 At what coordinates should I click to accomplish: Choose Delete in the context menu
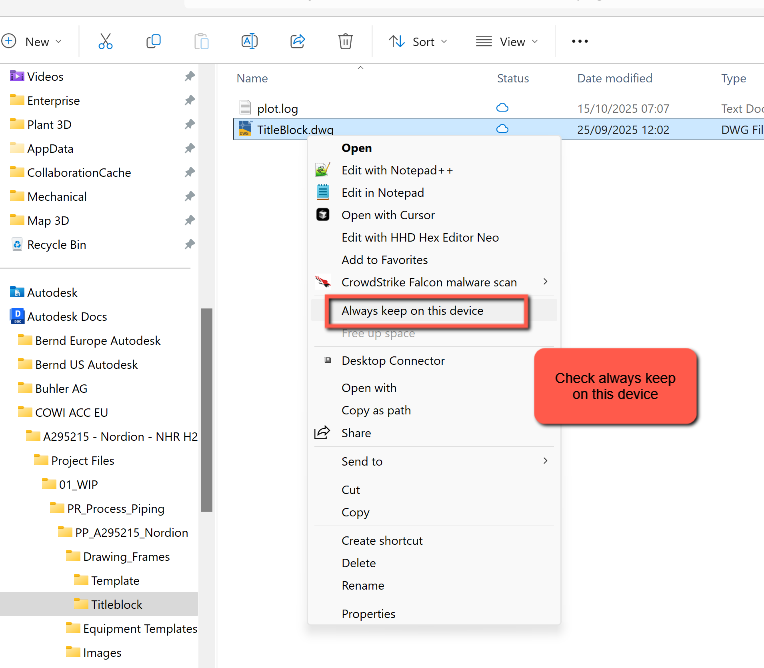pyautogui.click(x=359, y=563)
